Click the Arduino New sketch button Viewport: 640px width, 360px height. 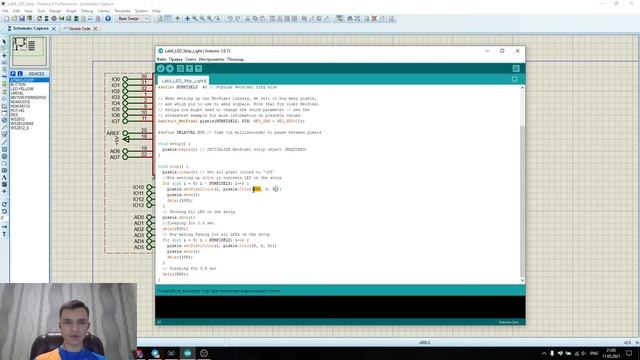click(180, 69)
